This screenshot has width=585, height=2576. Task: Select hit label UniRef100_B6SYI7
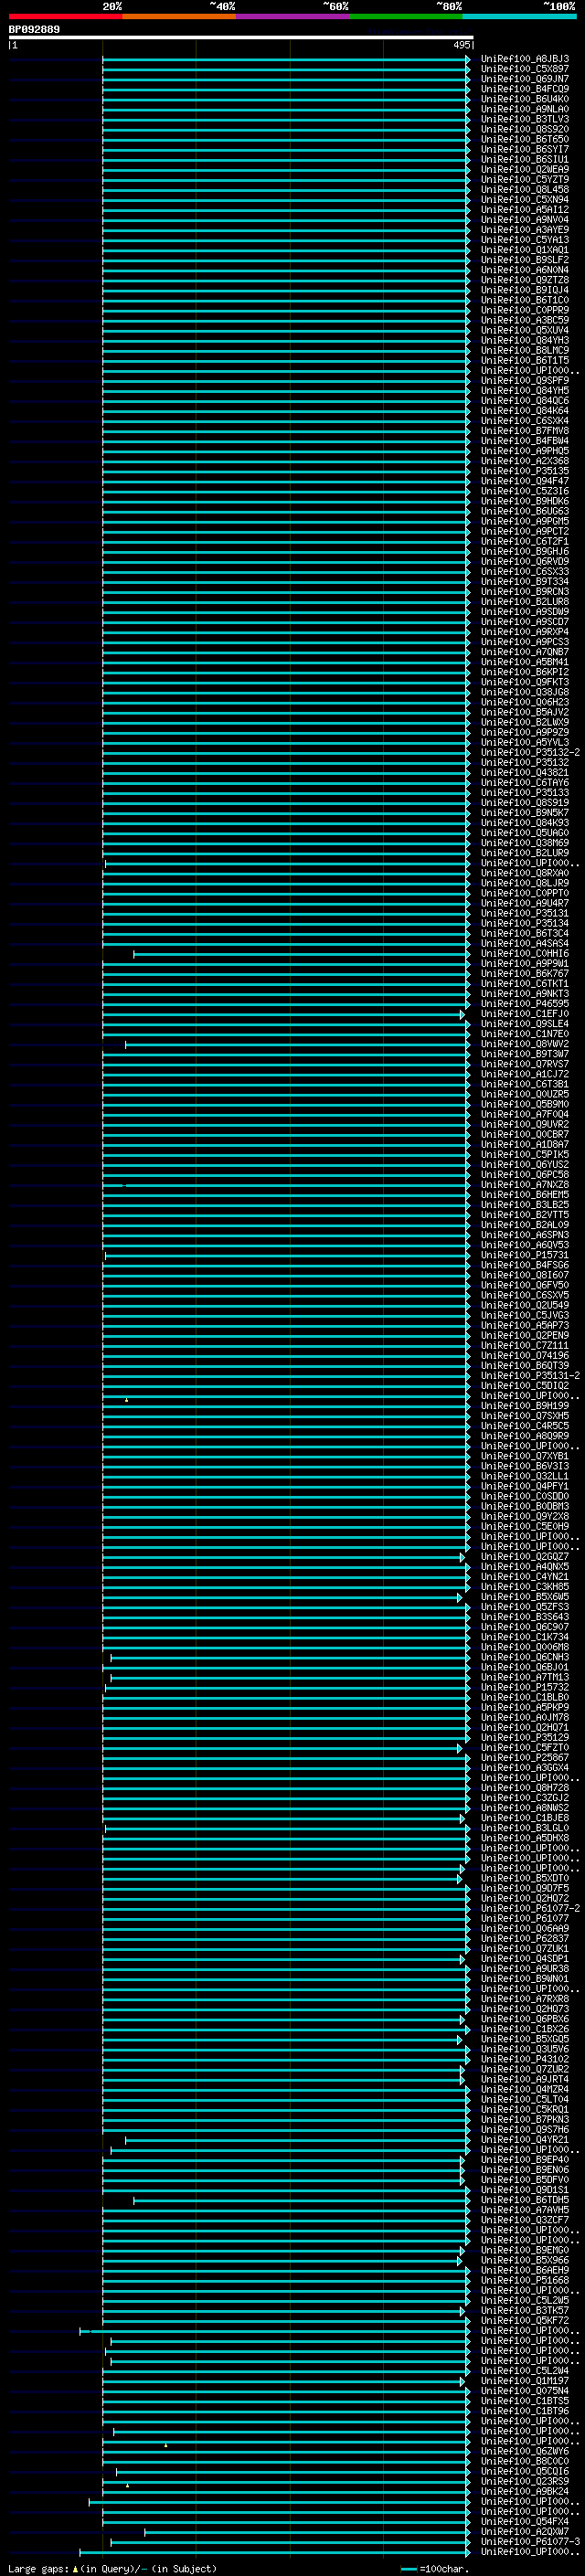coord(525,149)
